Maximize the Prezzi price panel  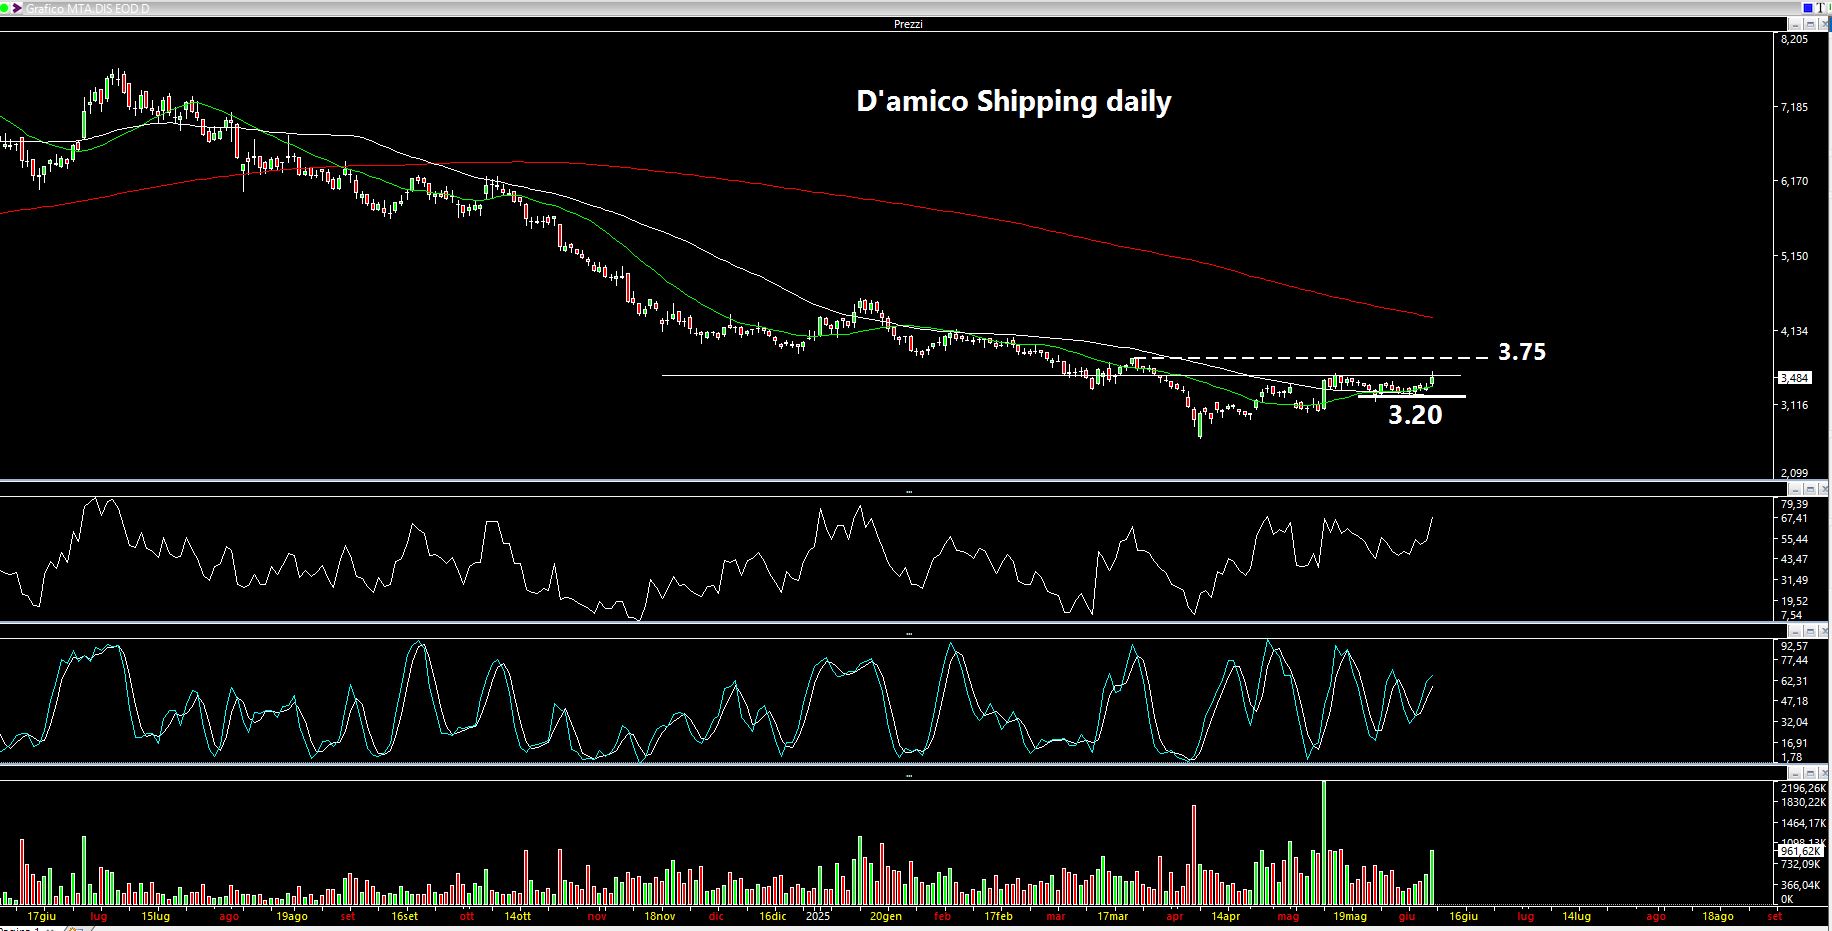pos(1810,24)
